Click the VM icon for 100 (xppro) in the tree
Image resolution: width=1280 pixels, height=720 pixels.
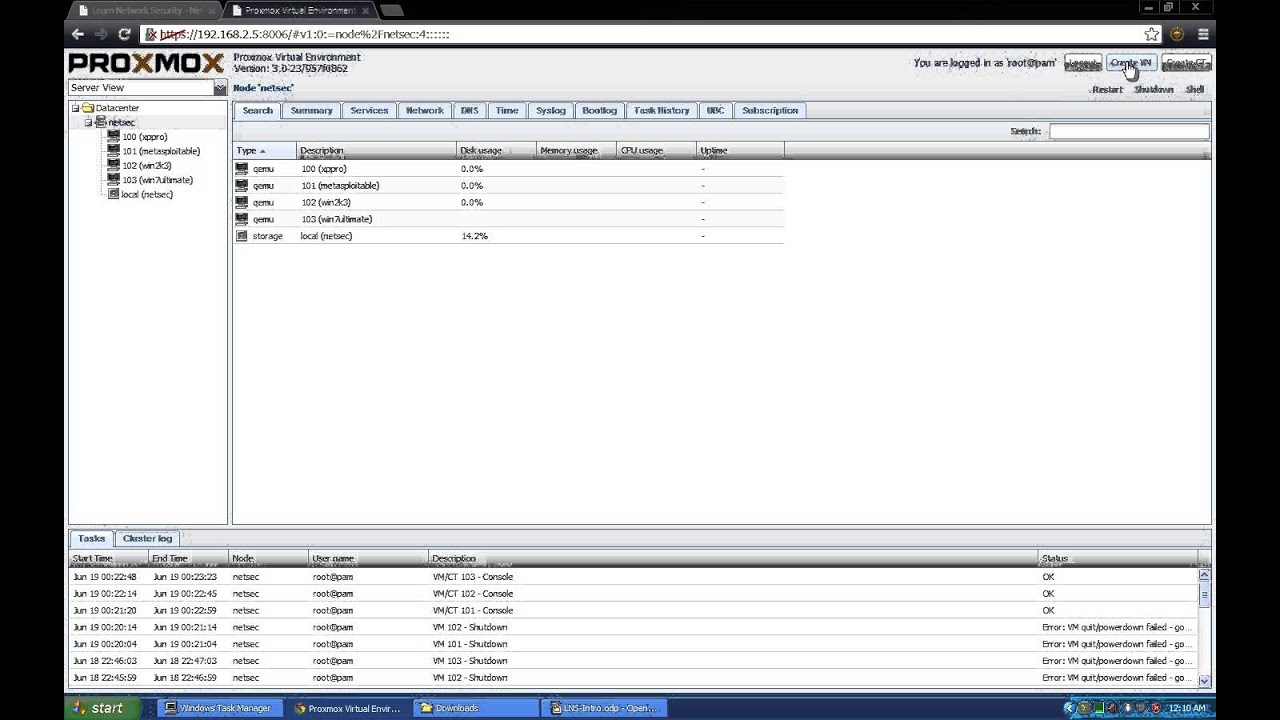(x=114, y=137)
